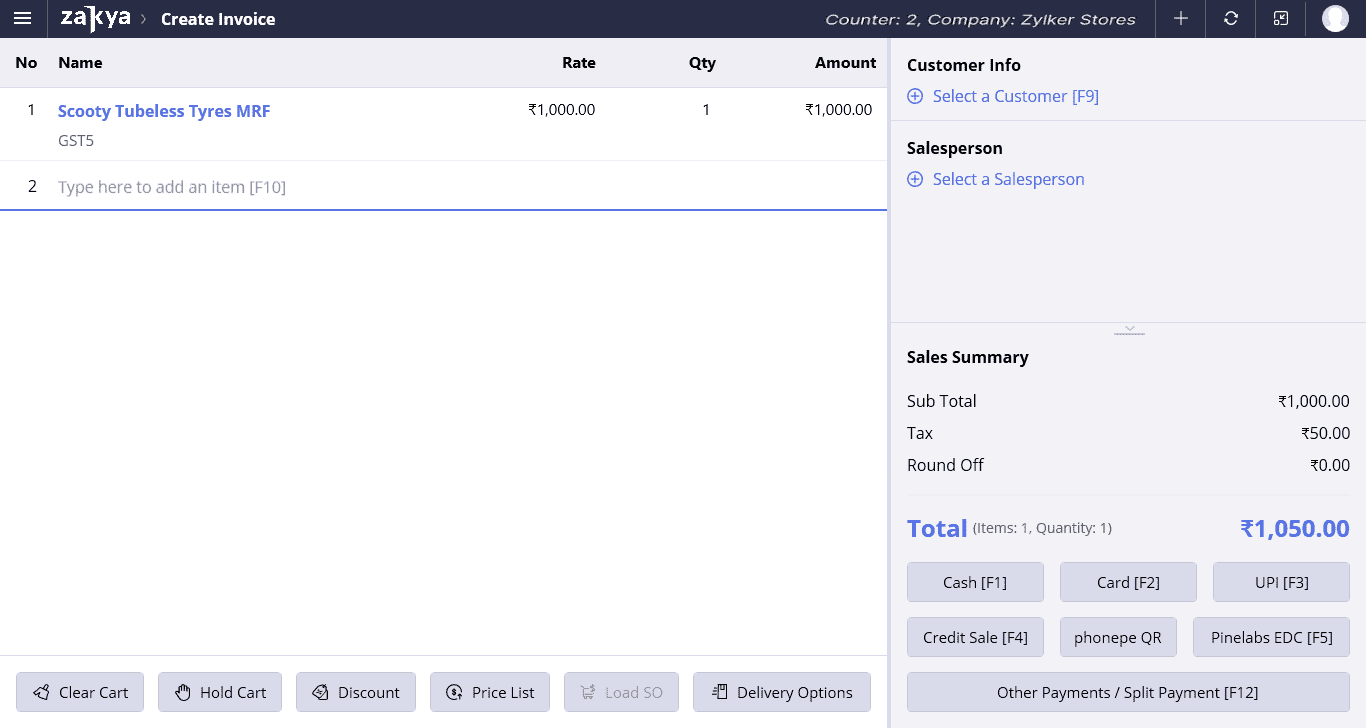Apply a Discount via button

[x=356, y=692]
